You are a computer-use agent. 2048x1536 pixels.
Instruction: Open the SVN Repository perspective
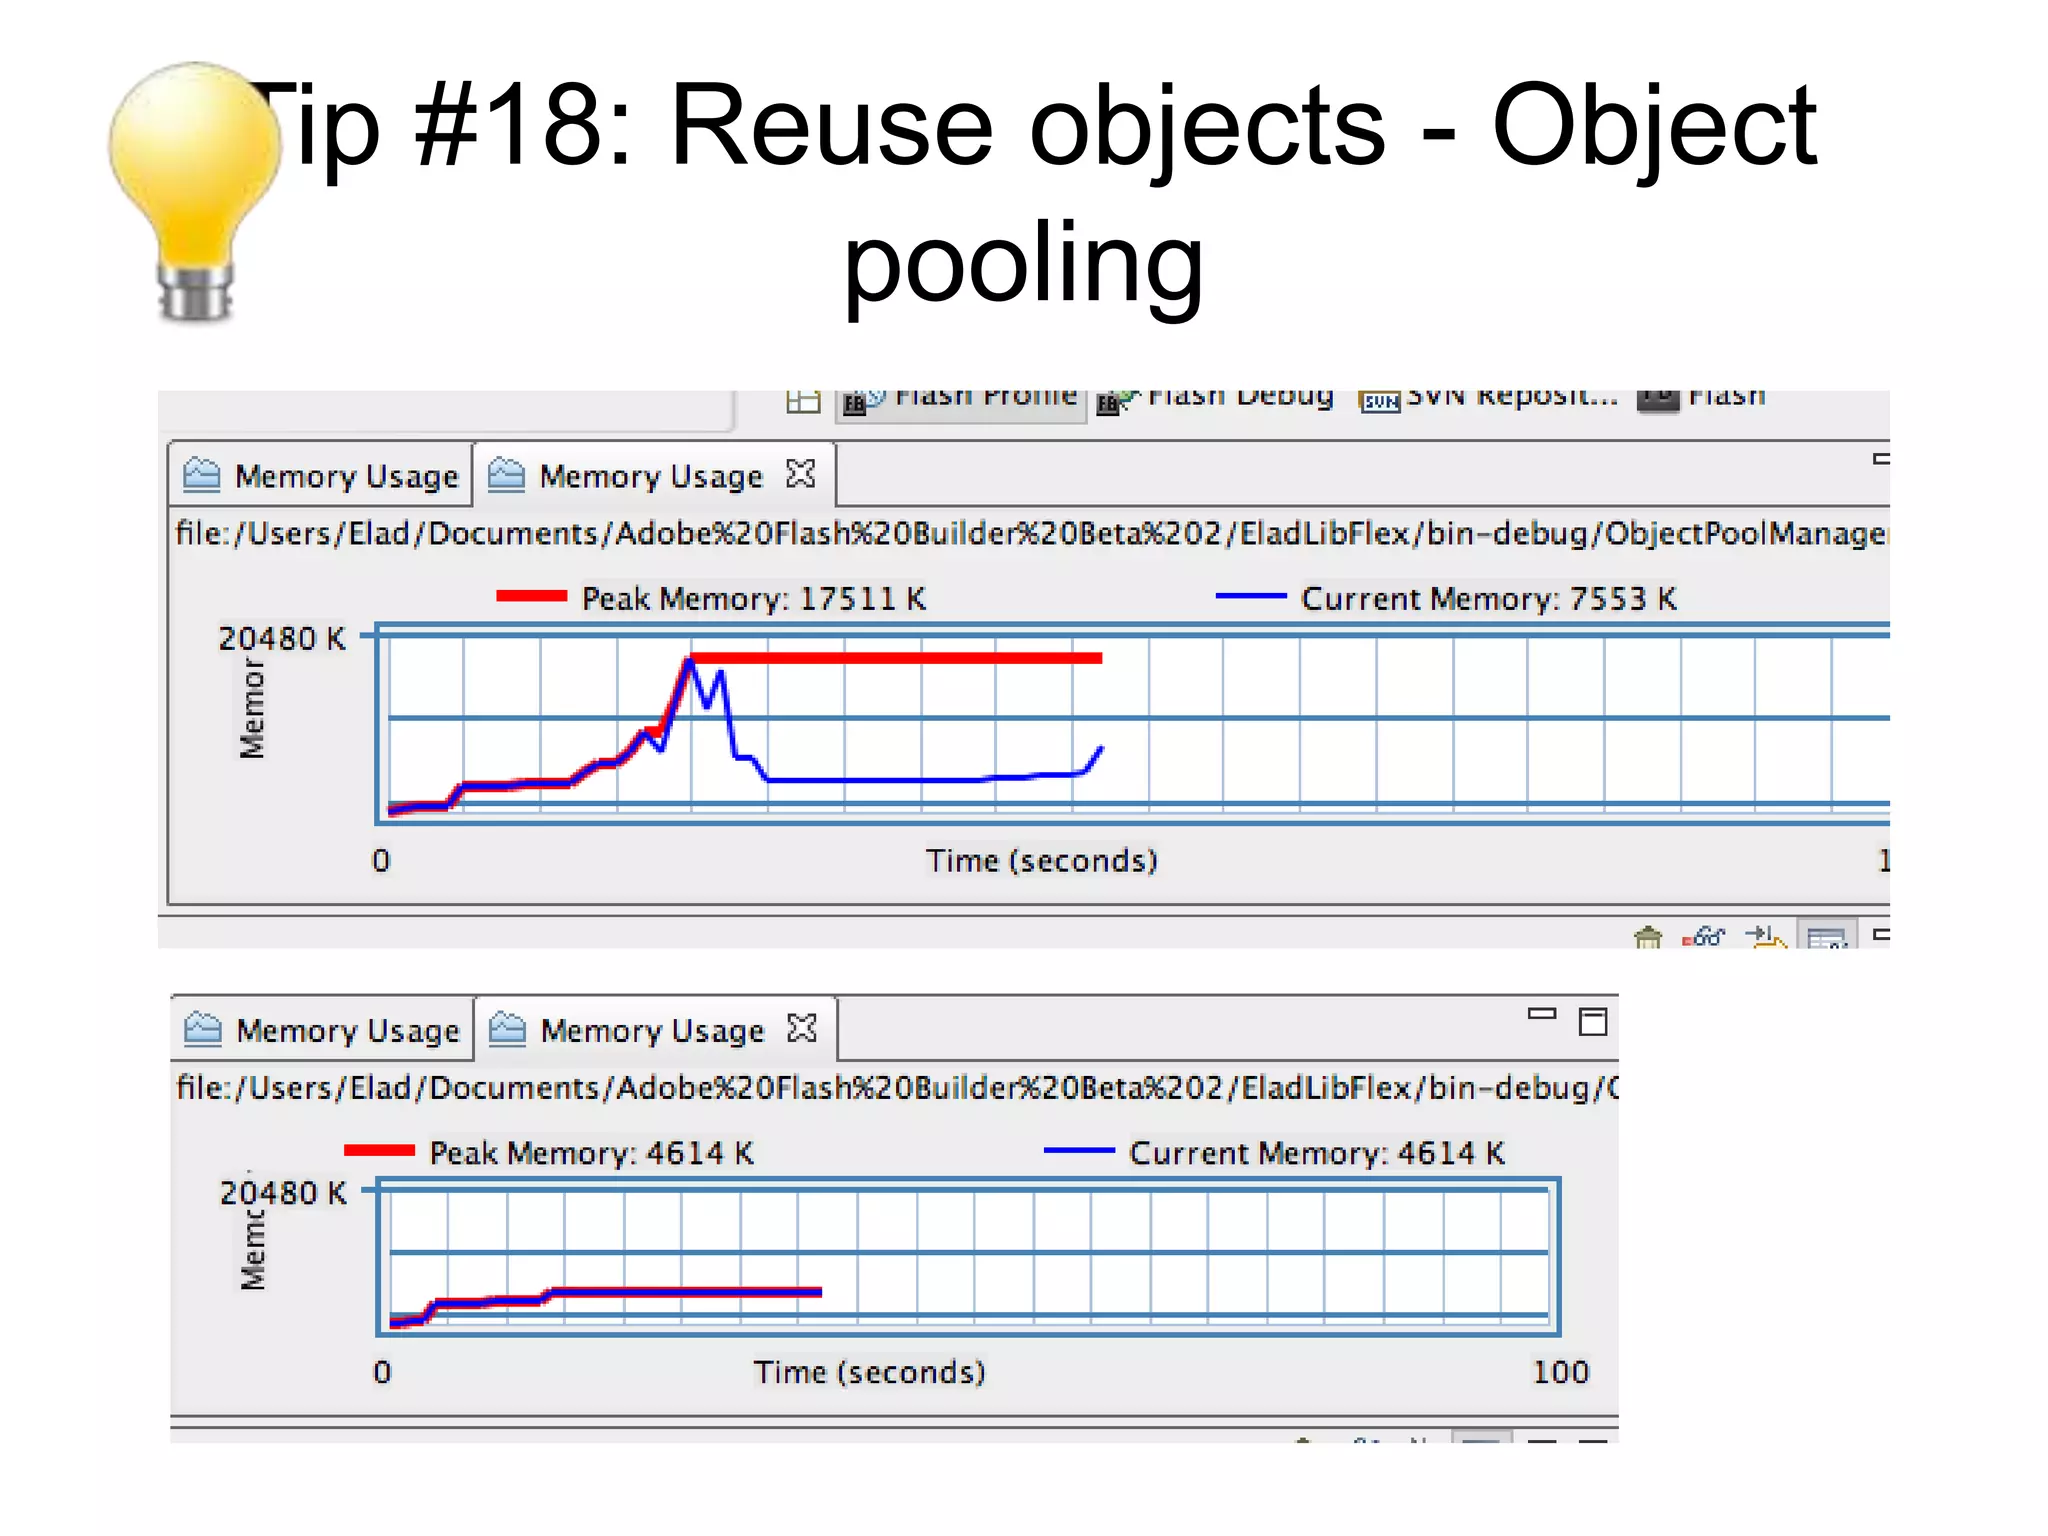tap(1489, 400)
